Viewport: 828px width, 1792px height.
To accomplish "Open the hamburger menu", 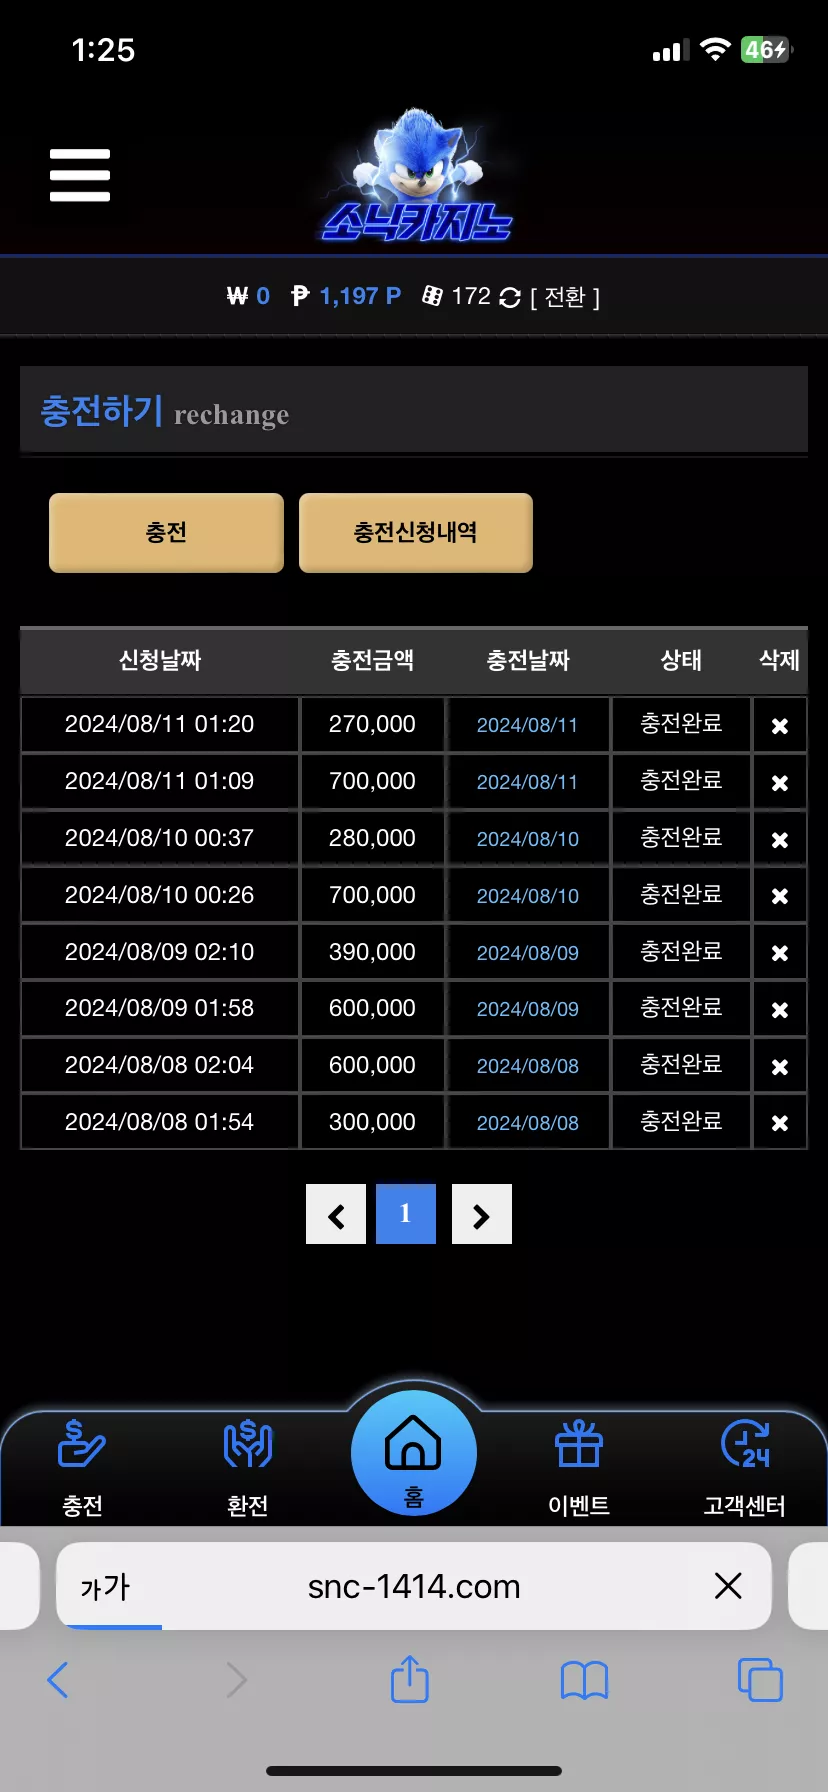I will click(80, 175).
